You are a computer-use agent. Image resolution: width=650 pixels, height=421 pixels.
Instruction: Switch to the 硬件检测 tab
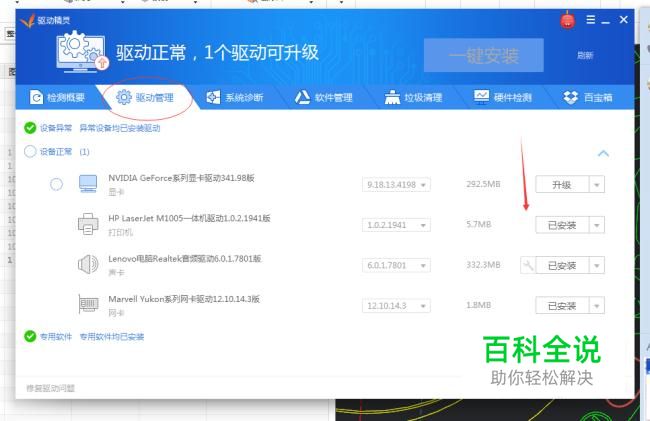pos(503,98)
